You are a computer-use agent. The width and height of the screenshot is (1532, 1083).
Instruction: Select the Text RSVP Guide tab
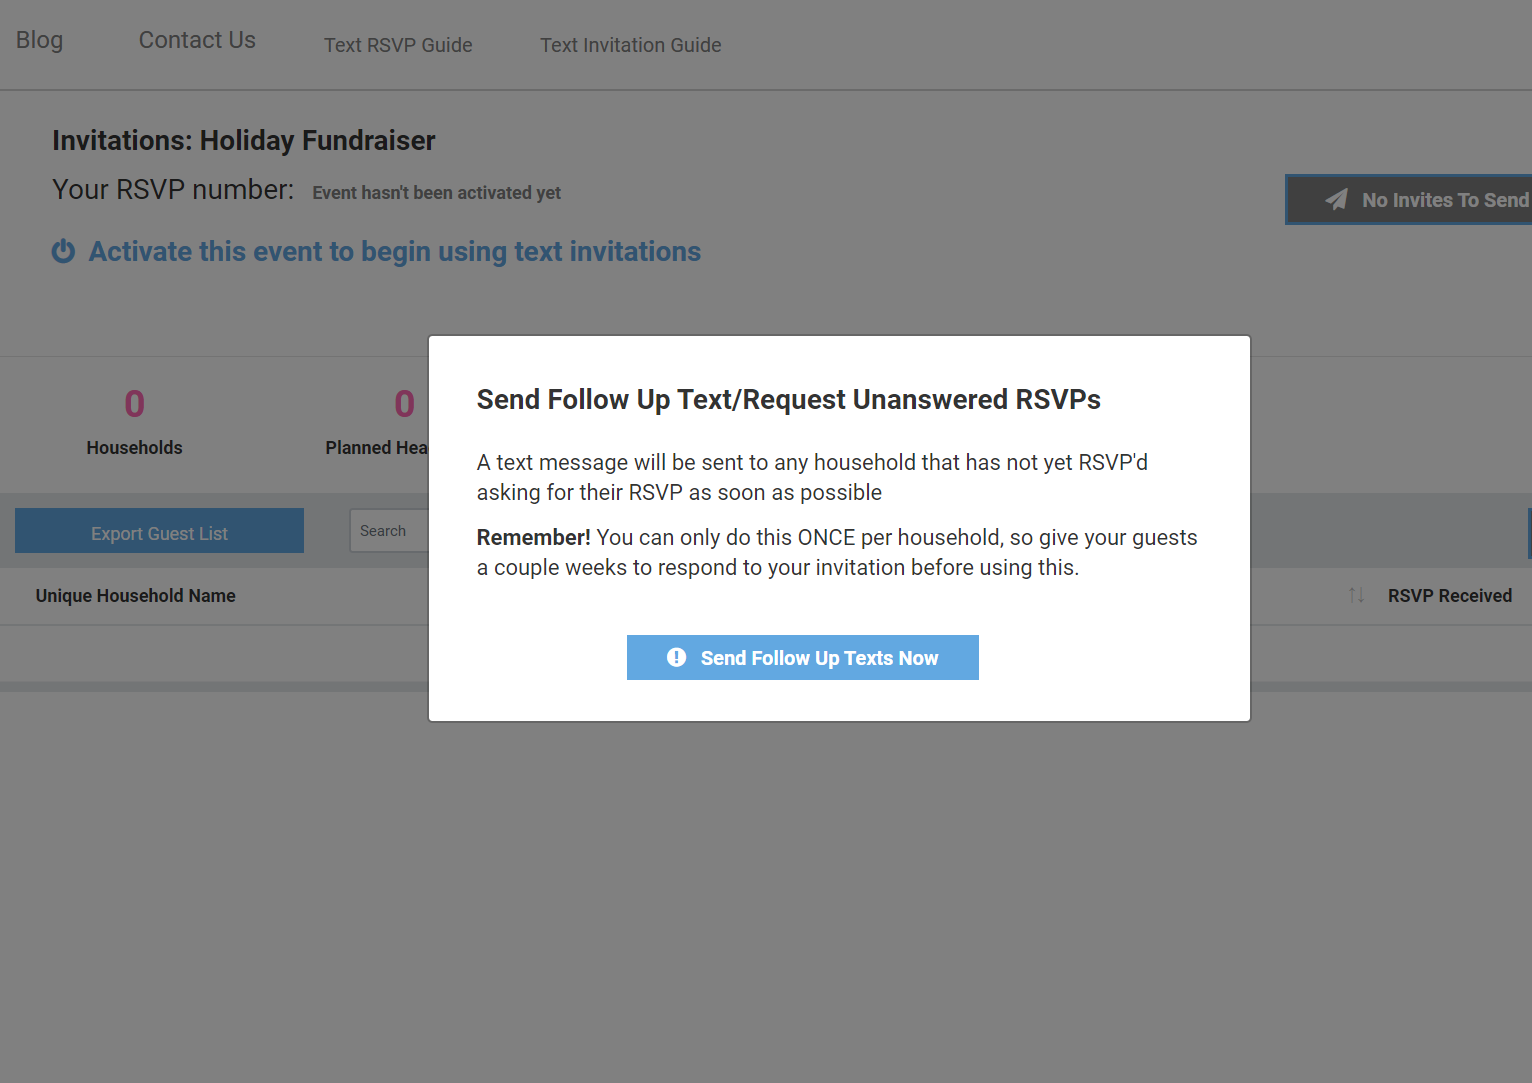(x=398, y=45)
